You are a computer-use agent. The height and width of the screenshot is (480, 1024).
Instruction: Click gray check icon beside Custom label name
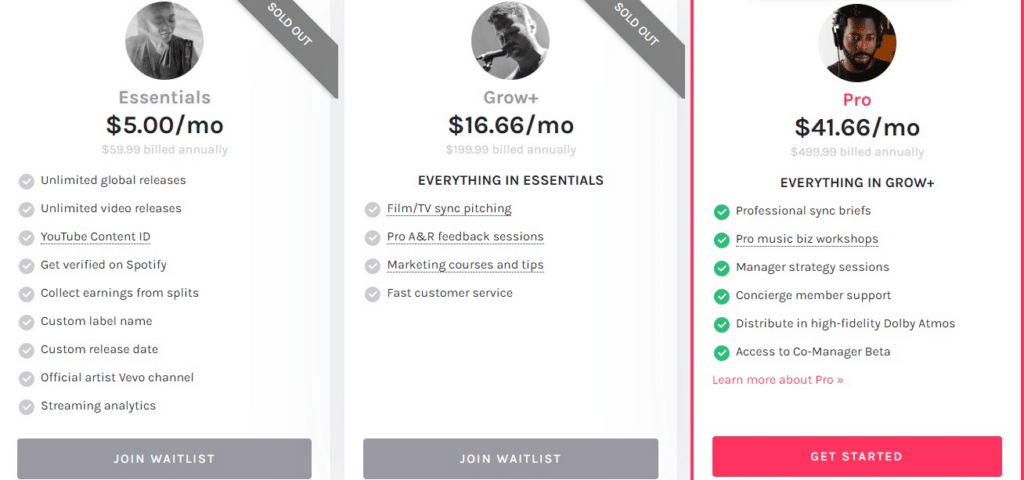point(26,322)
